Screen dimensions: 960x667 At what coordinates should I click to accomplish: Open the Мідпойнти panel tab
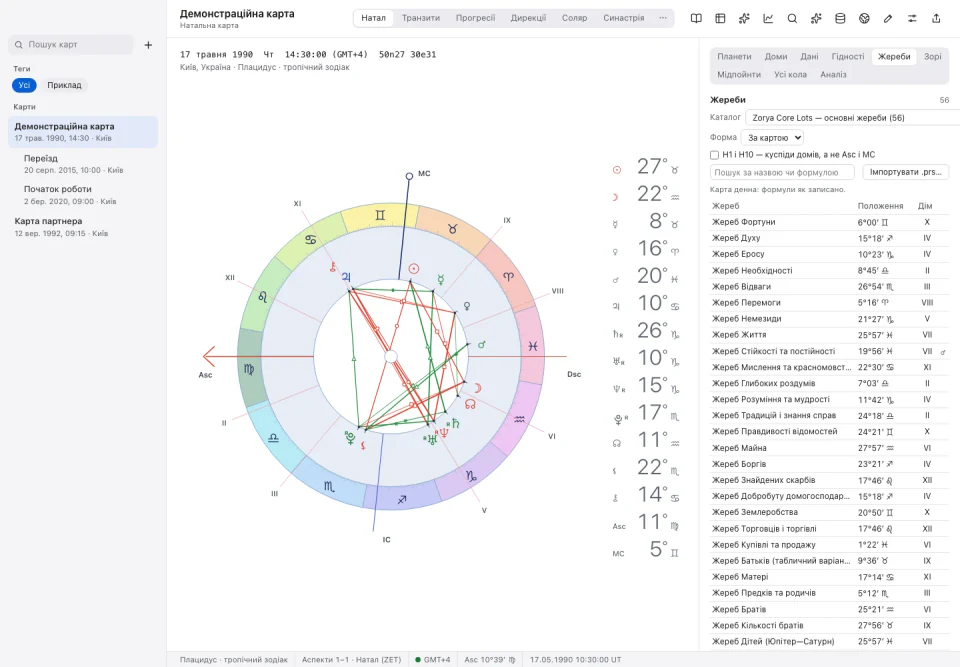coord(739,74)
